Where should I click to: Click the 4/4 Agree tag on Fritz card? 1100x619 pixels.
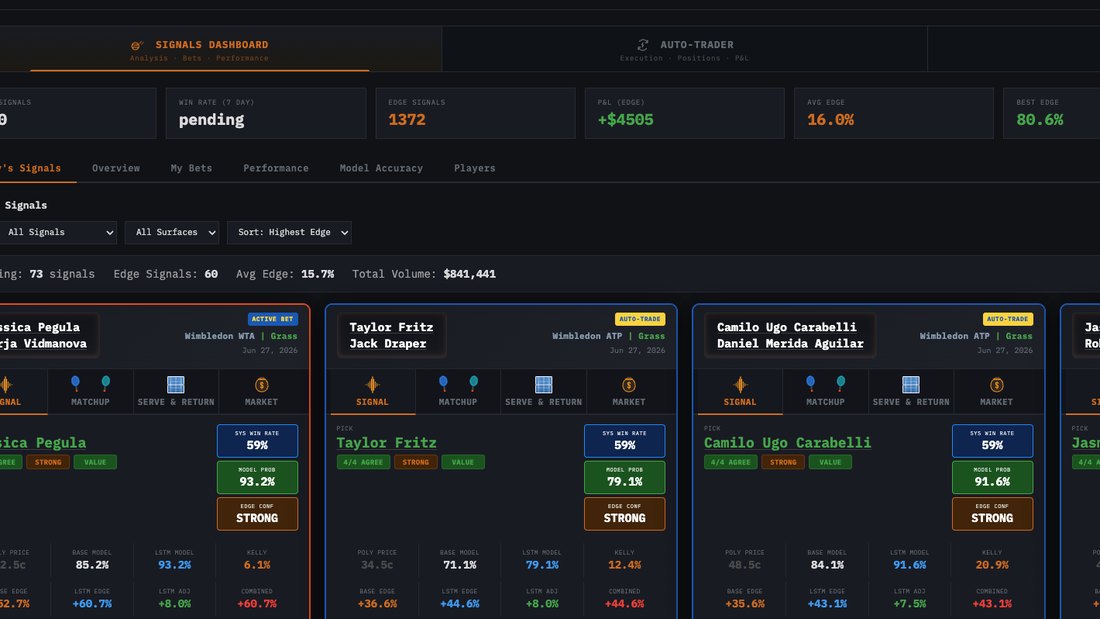click(x=363, y=462)
